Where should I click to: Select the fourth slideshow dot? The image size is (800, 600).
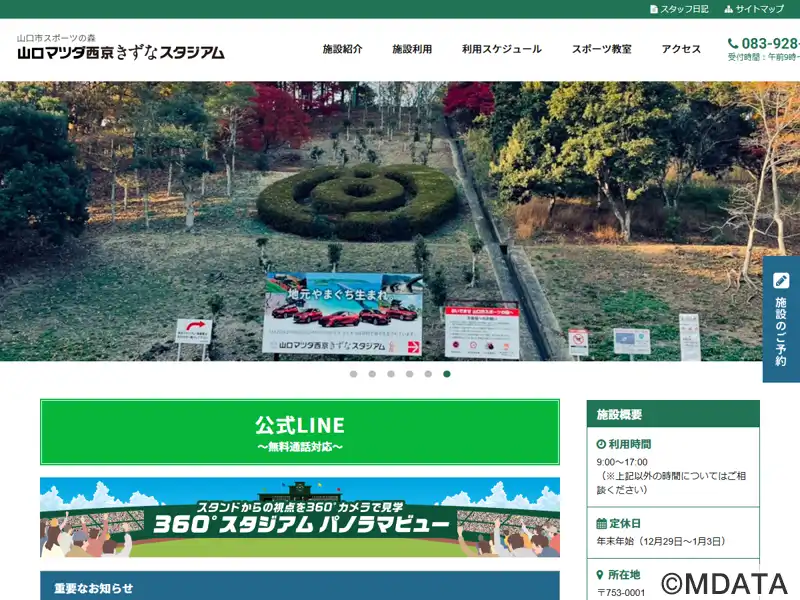pos(409,374)
